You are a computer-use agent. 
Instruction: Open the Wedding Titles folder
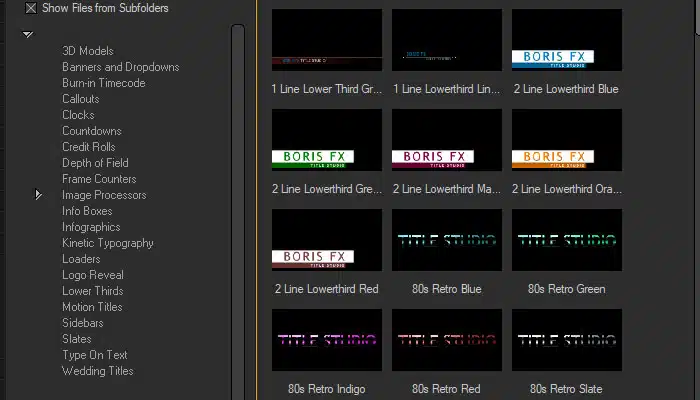pos(97,371)
